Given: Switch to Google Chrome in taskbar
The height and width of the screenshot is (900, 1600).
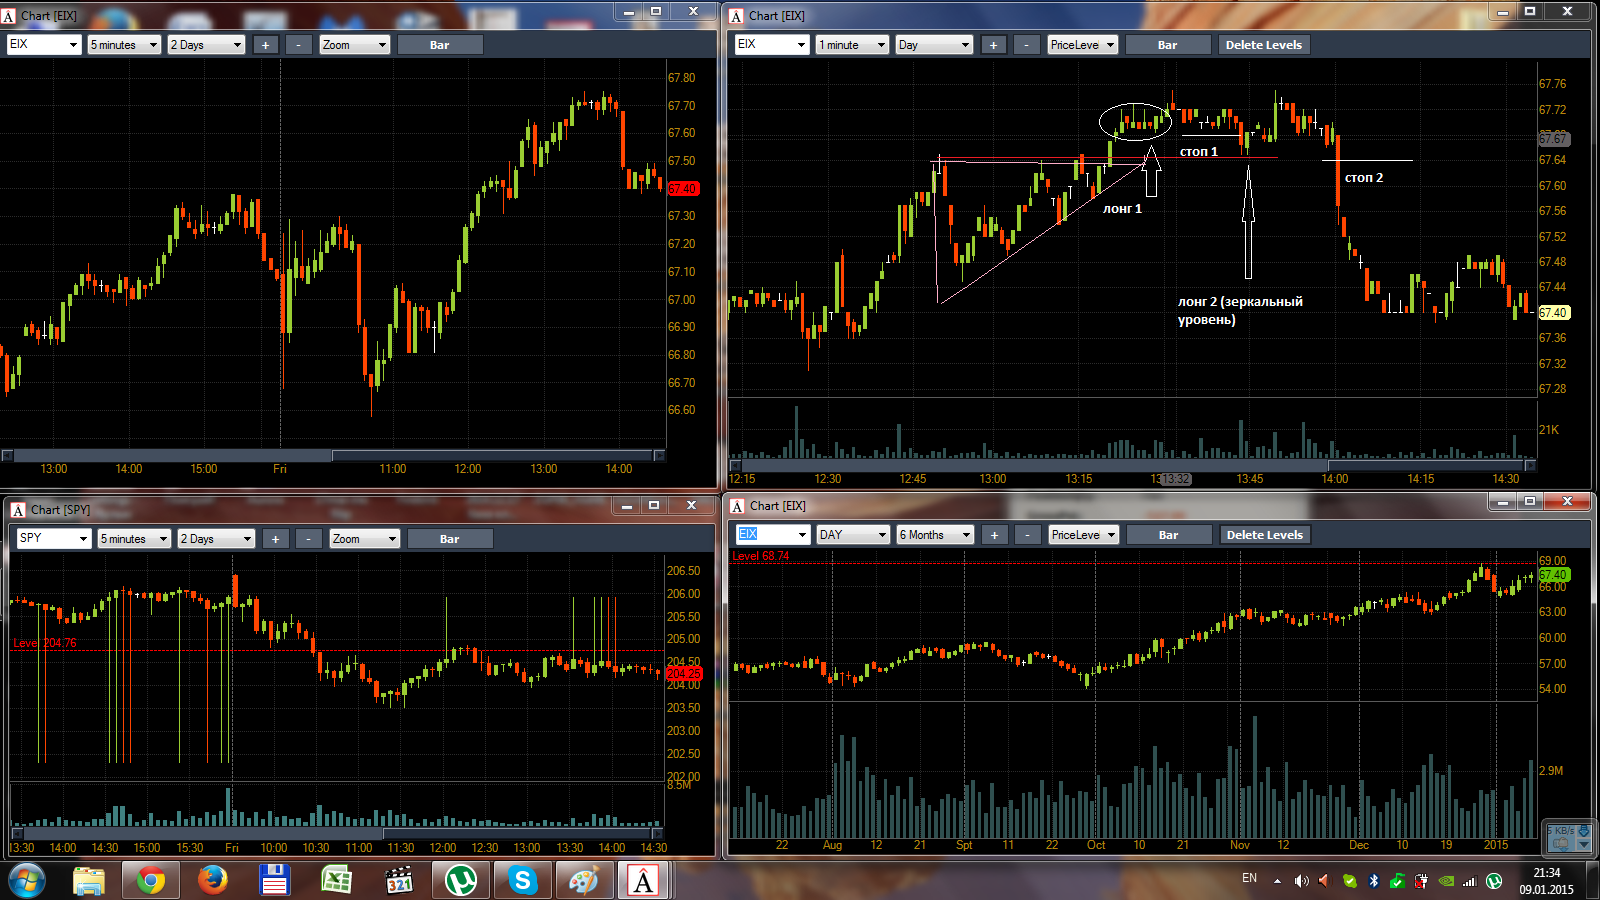Looking at the screenshot, I should click(x=151, y=881).
